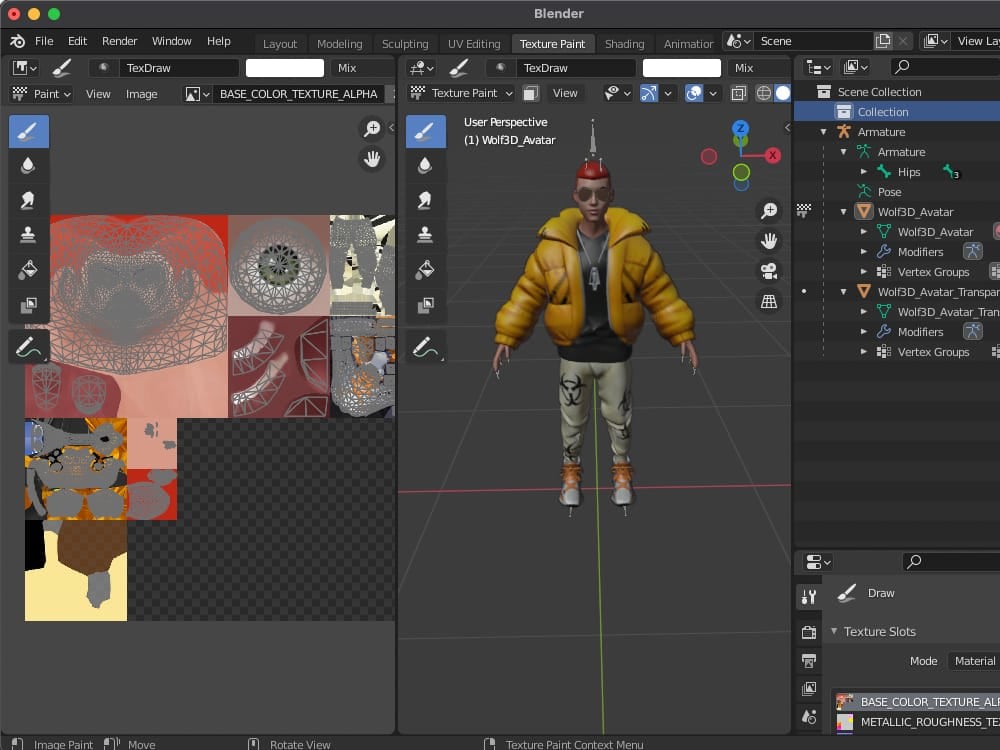
Task: Click the X axis on navigation gizmo
Action: pos(773,155)
